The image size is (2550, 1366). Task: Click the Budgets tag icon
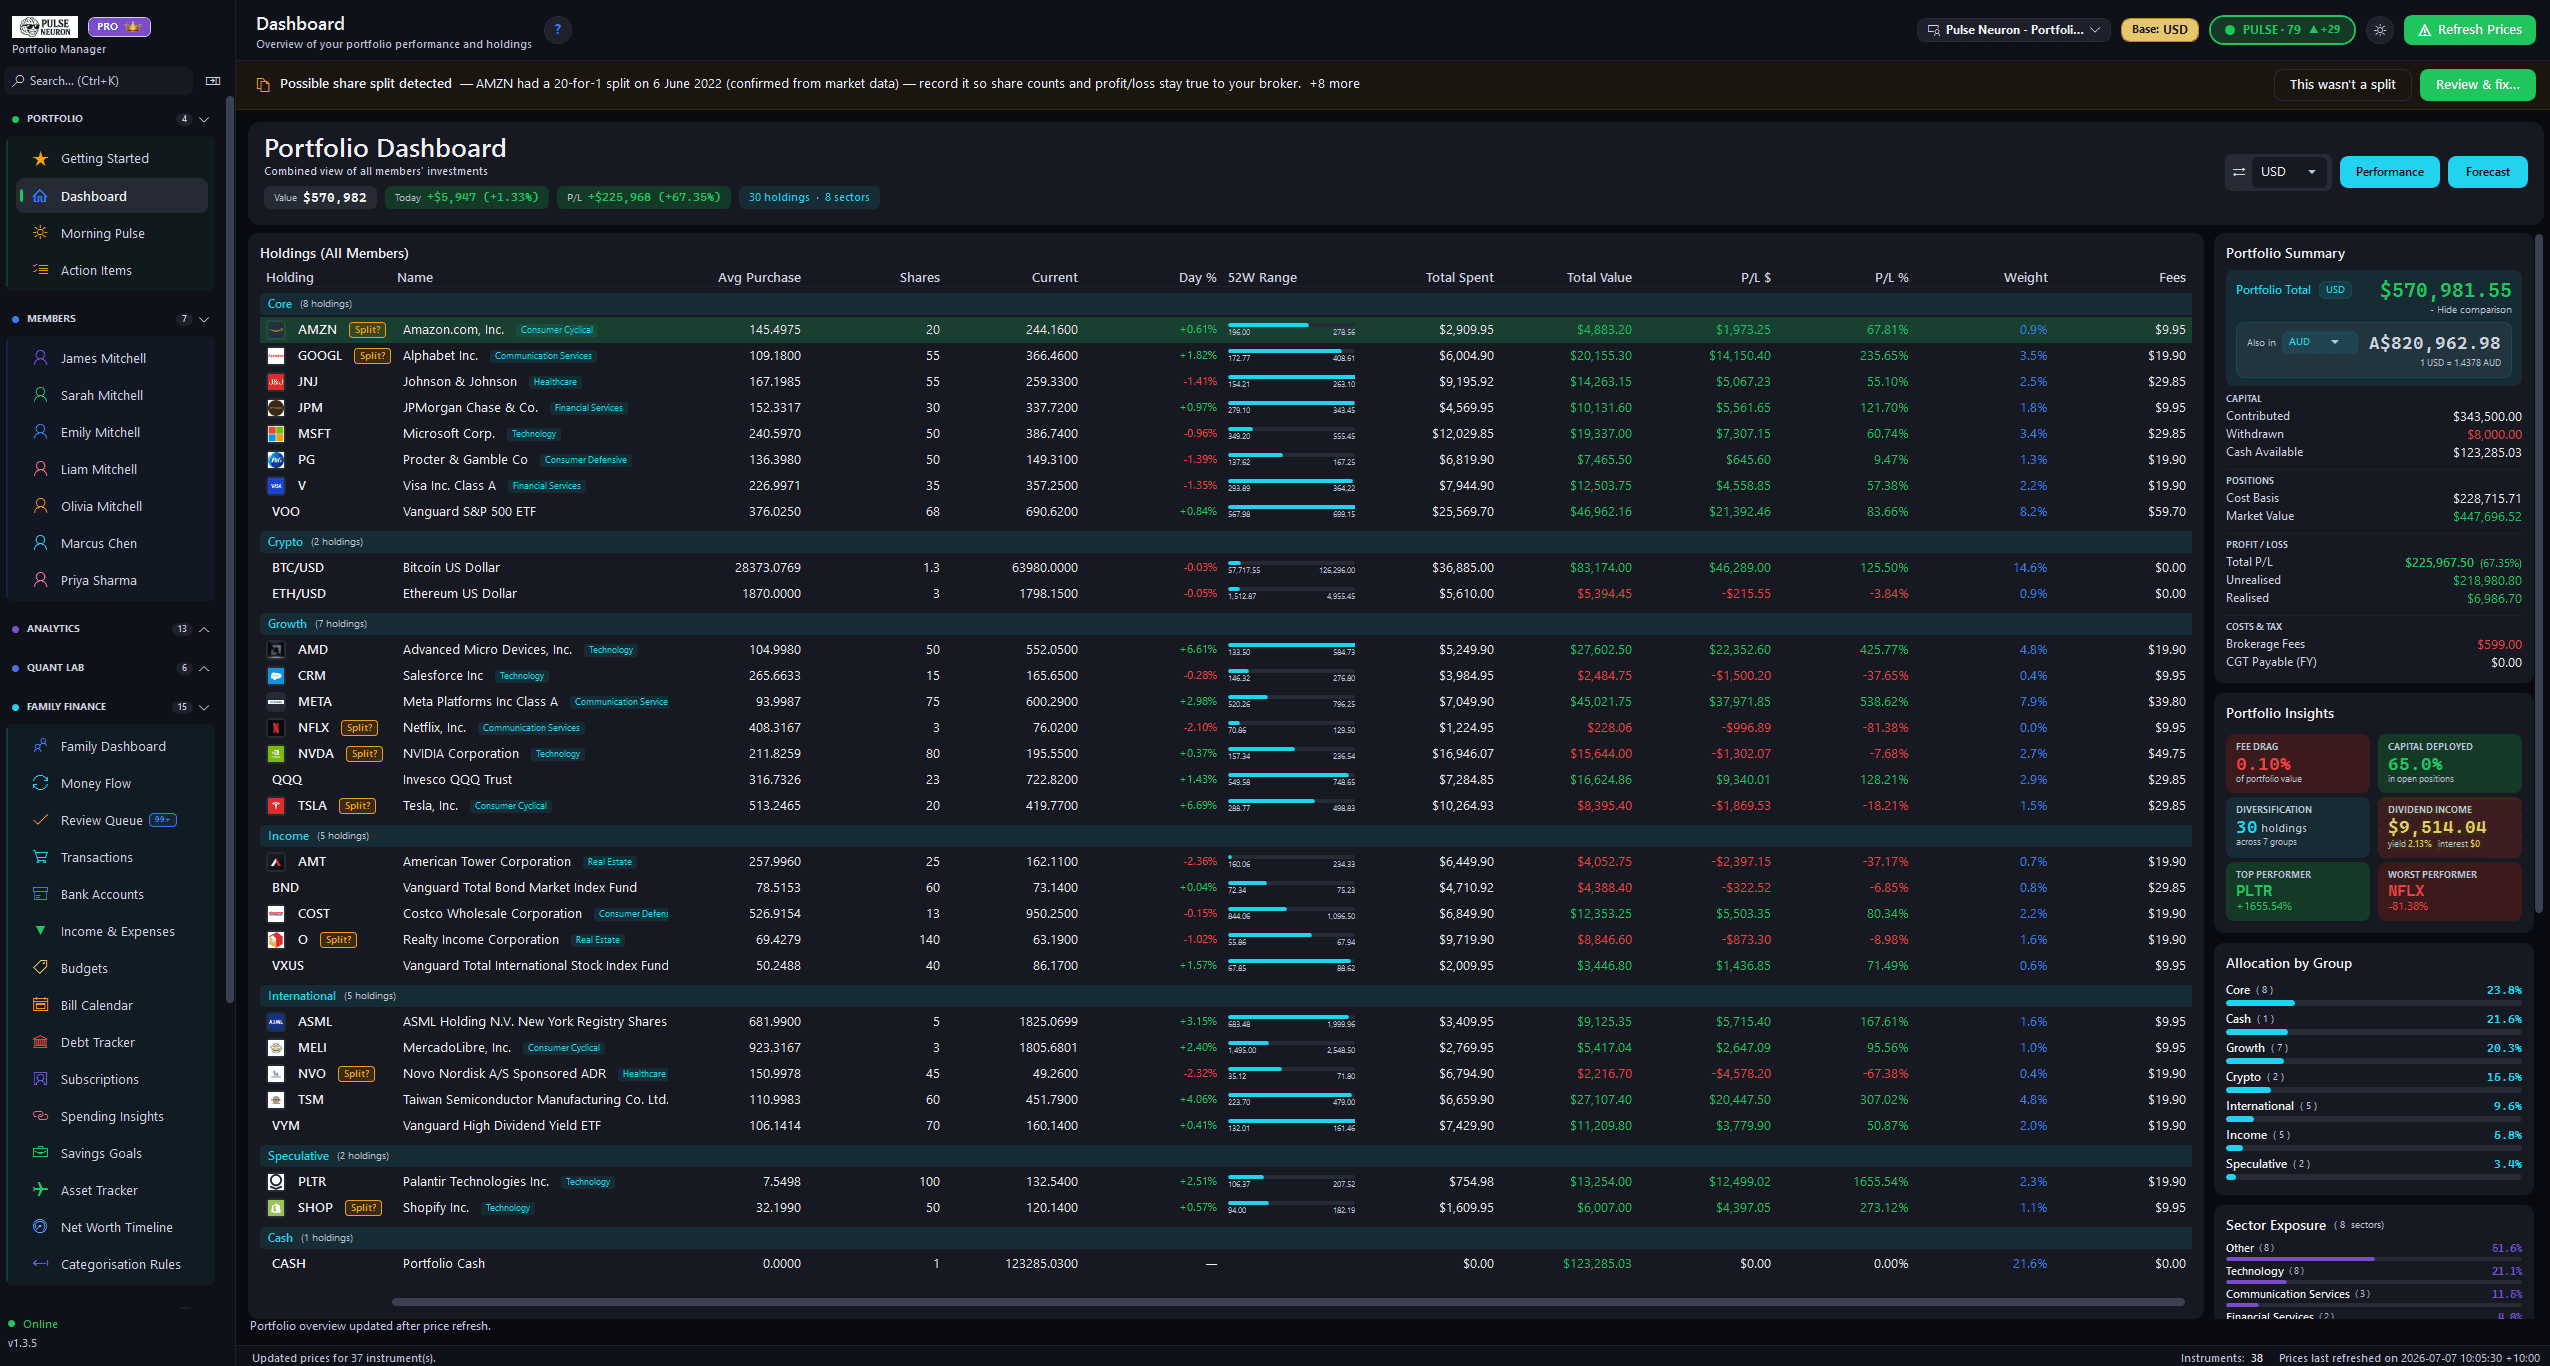pos(41,968)
